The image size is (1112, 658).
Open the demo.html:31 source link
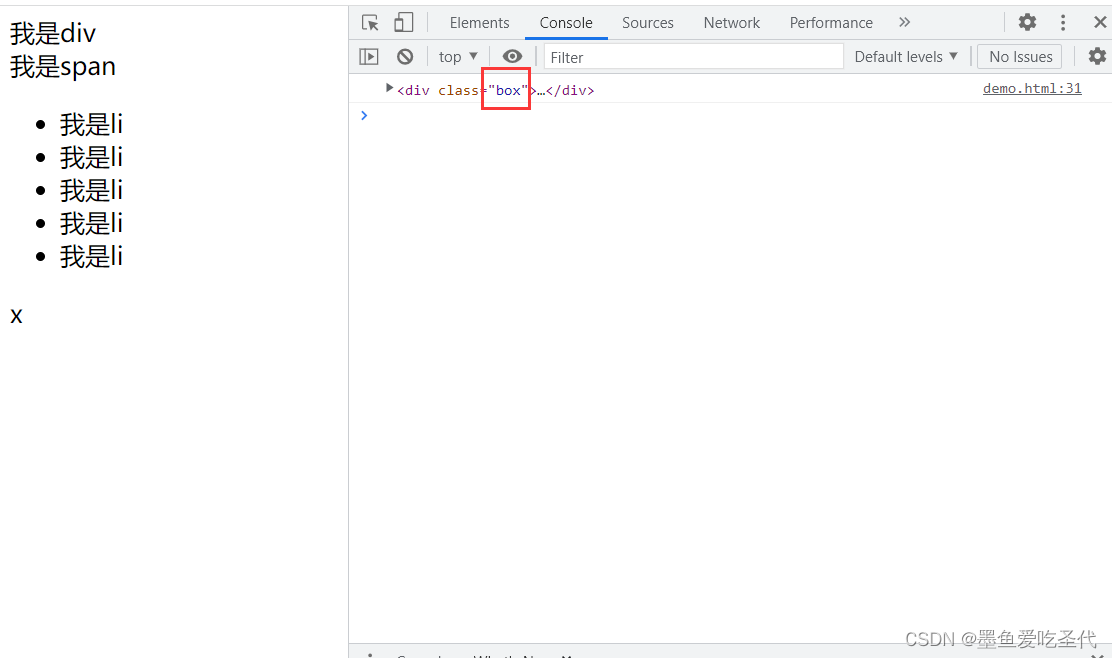pyautogui.click(x=1032, y=89)
